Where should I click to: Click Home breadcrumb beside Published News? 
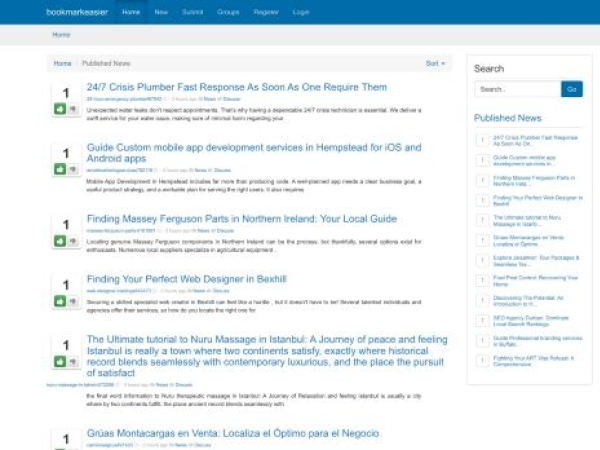pos(62,64)
